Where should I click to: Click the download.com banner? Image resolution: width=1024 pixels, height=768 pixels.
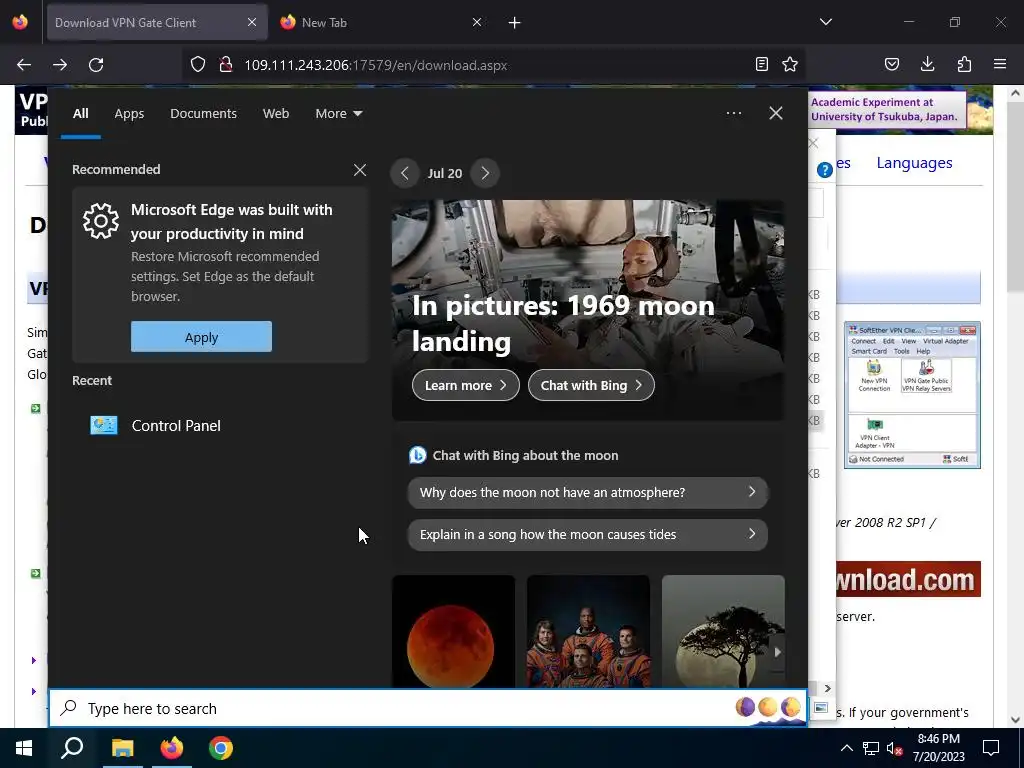click(908, 579)
